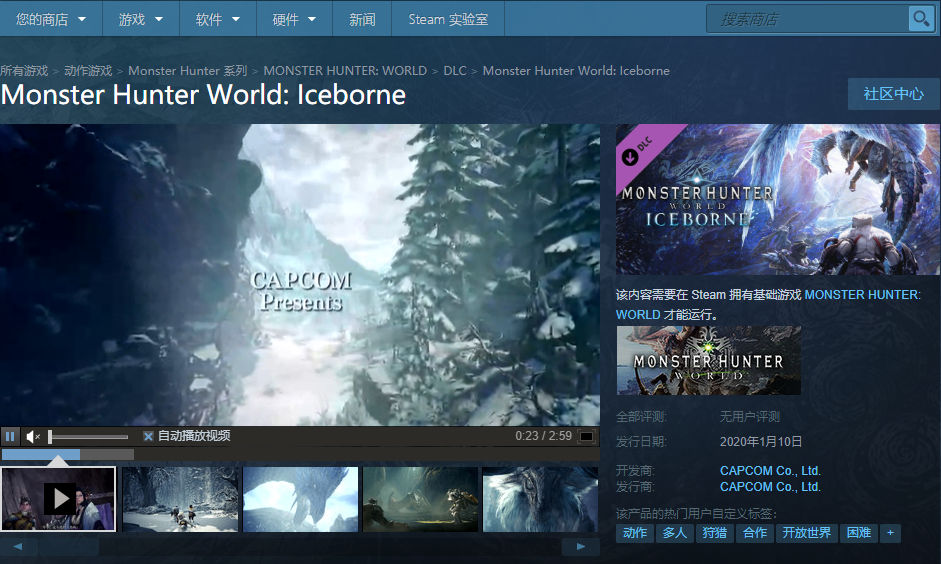Click the 2020年1月10日 release date text
Screen dimensions: 941x564
pyautogui.click(x=761, y=442)
